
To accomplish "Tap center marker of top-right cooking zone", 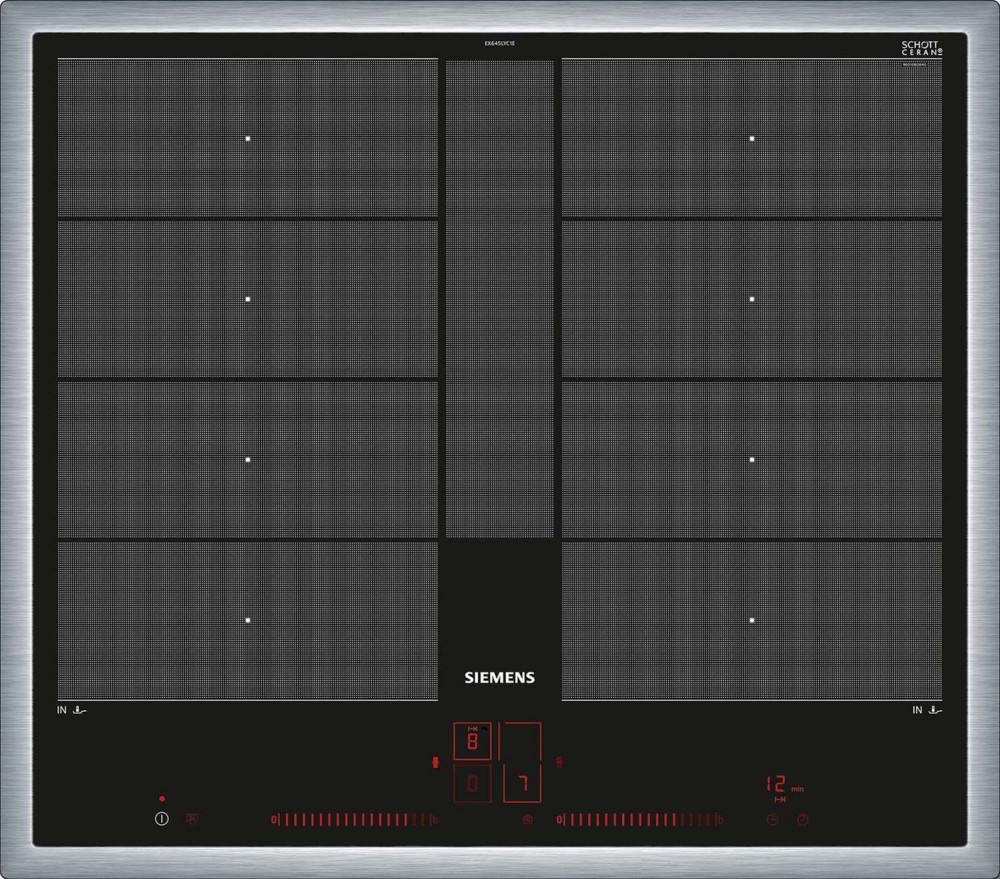I will 752,138.
